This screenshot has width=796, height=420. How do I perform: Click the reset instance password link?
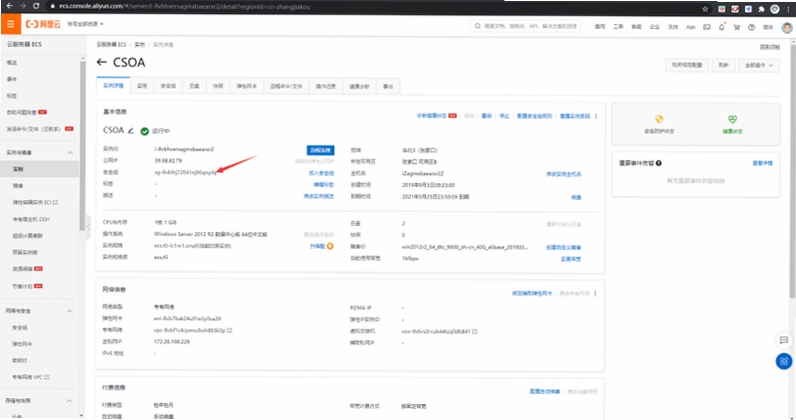[575, 116]
